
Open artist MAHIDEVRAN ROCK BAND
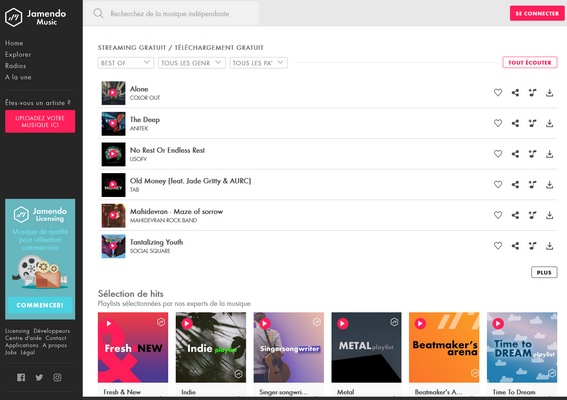tap(163, 221)
